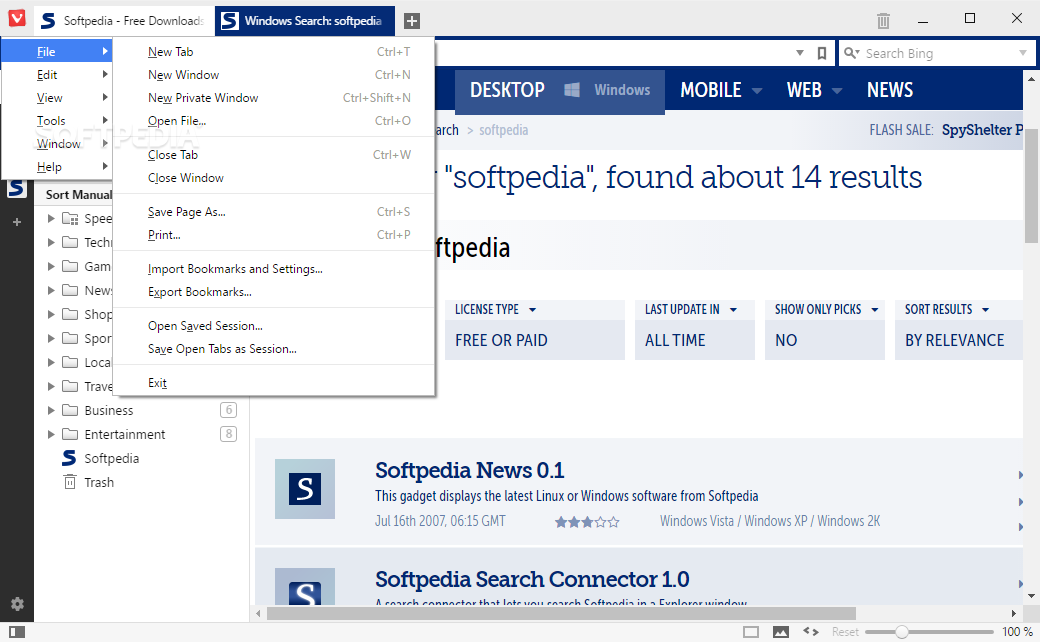Click the tab tiling icon in status bar

tap(751, 632)
